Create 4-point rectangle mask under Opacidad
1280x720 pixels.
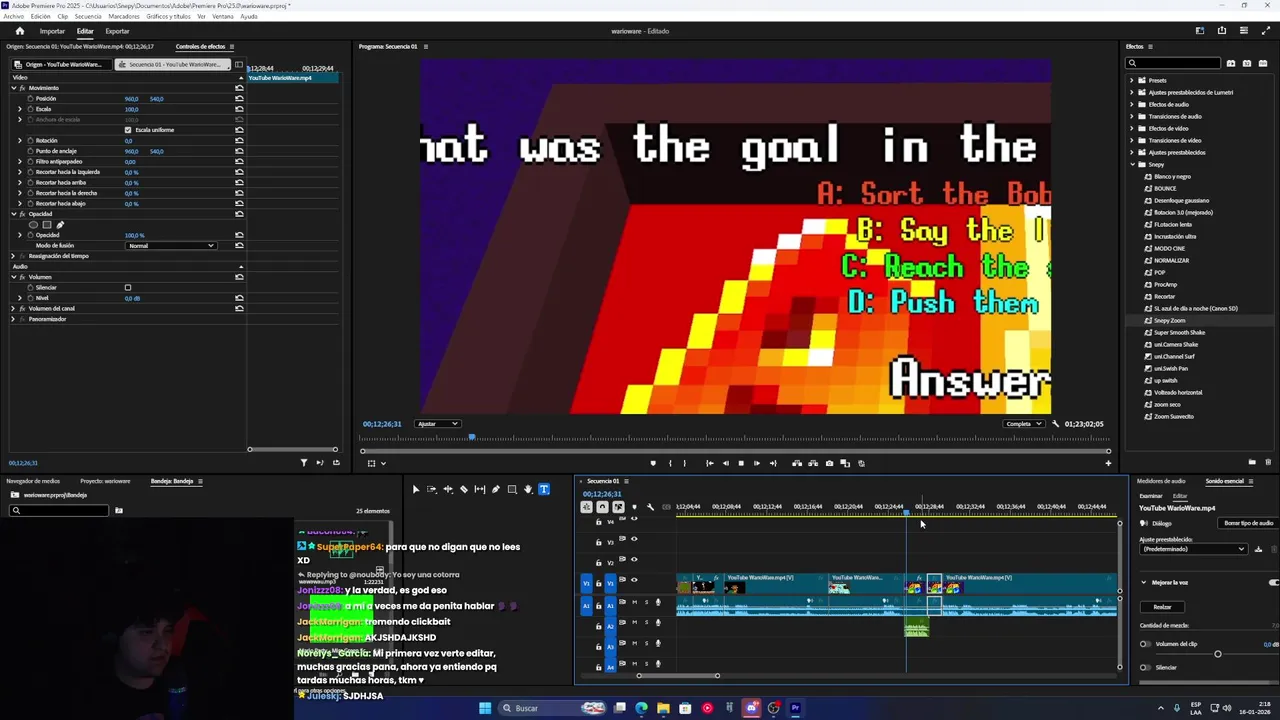coord(46,224)
